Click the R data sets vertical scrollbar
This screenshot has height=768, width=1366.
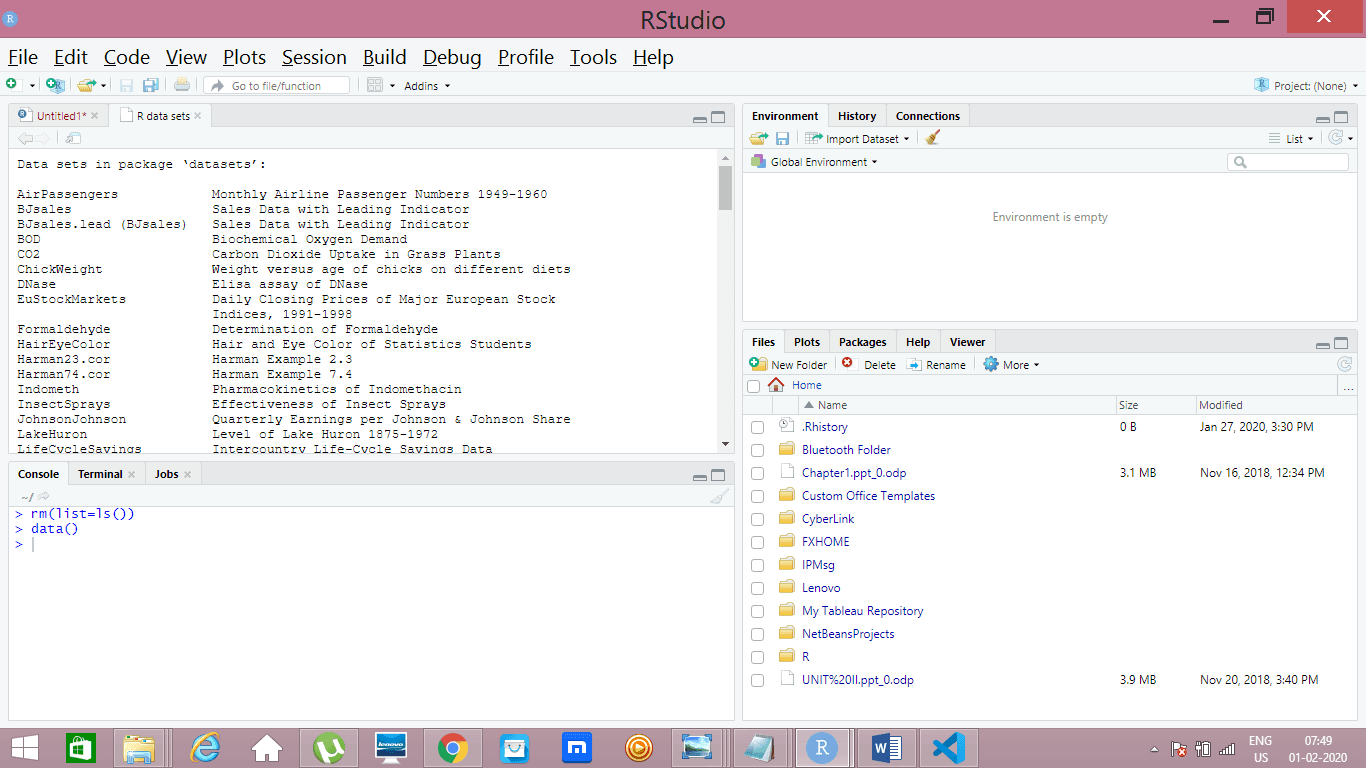coord(725,188)
